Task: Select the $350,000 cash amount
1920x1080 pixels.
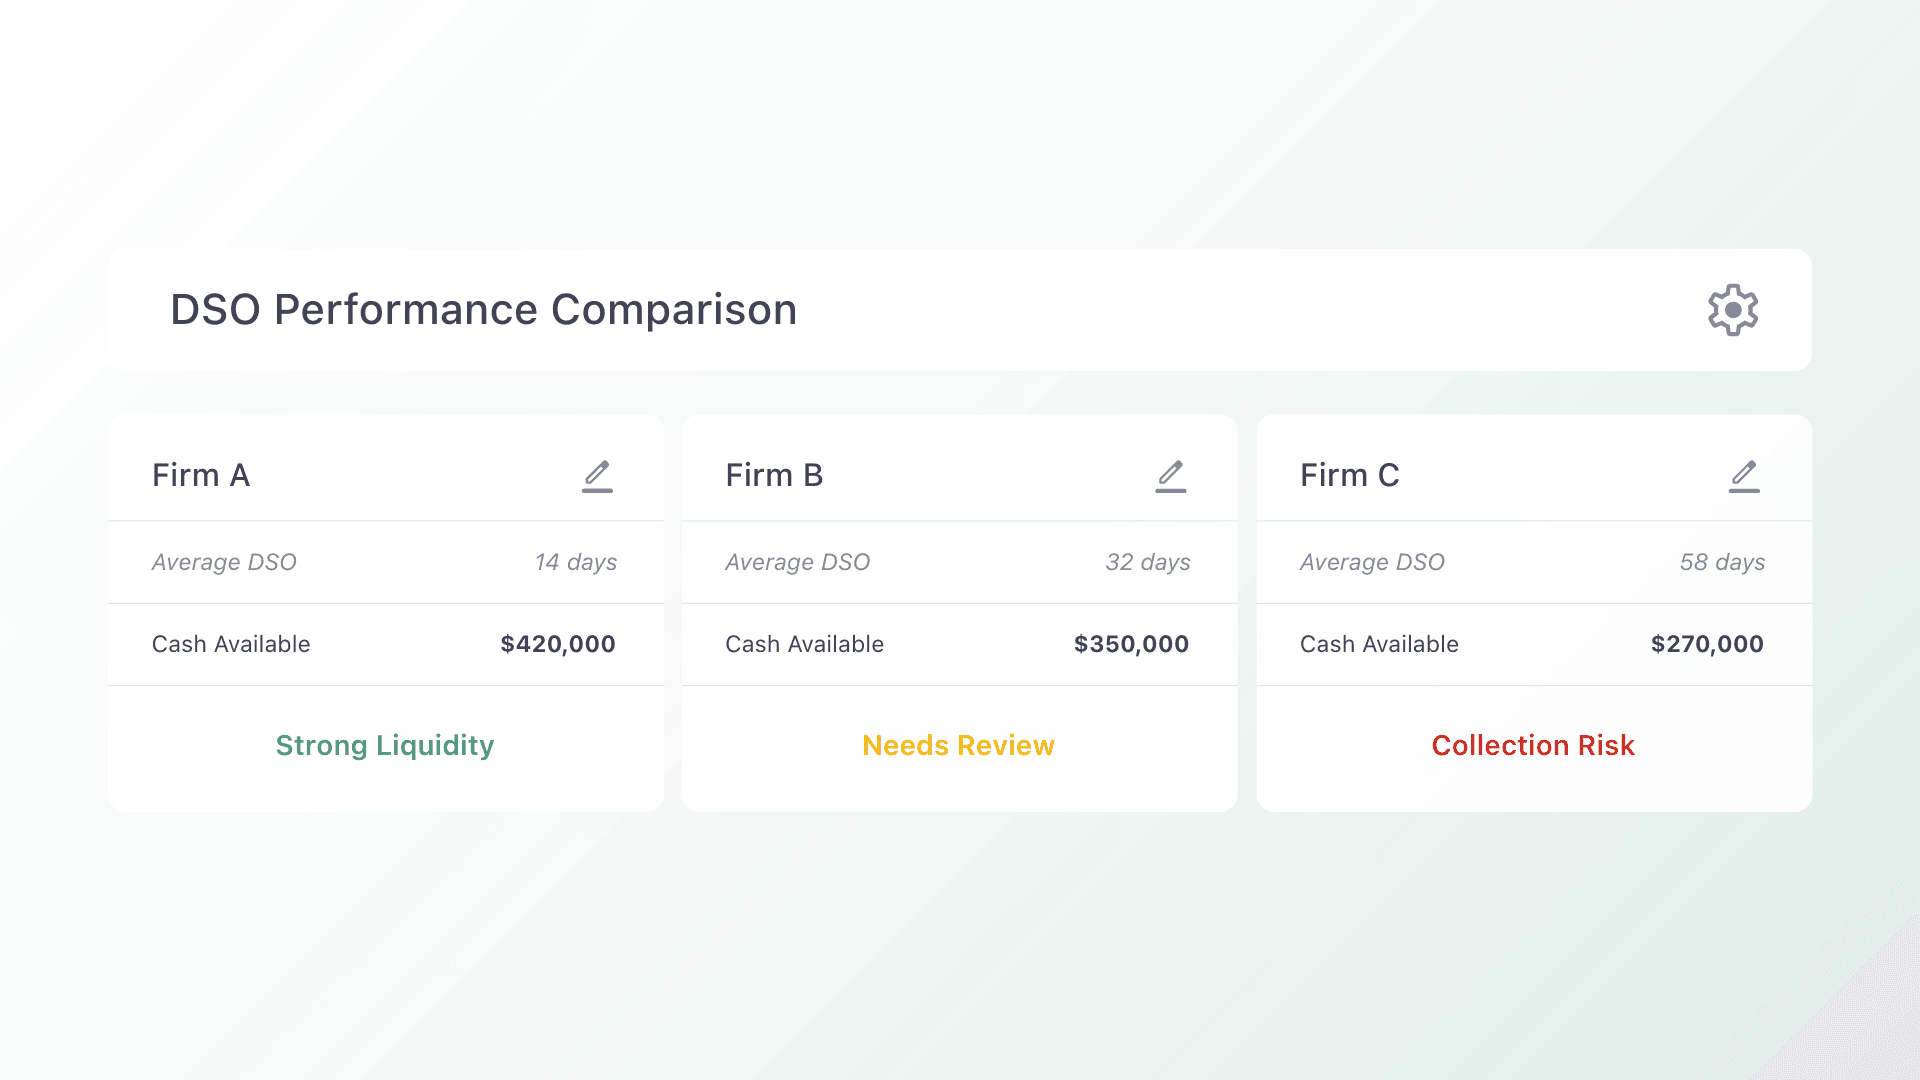Action: (x=1131, y=644)
